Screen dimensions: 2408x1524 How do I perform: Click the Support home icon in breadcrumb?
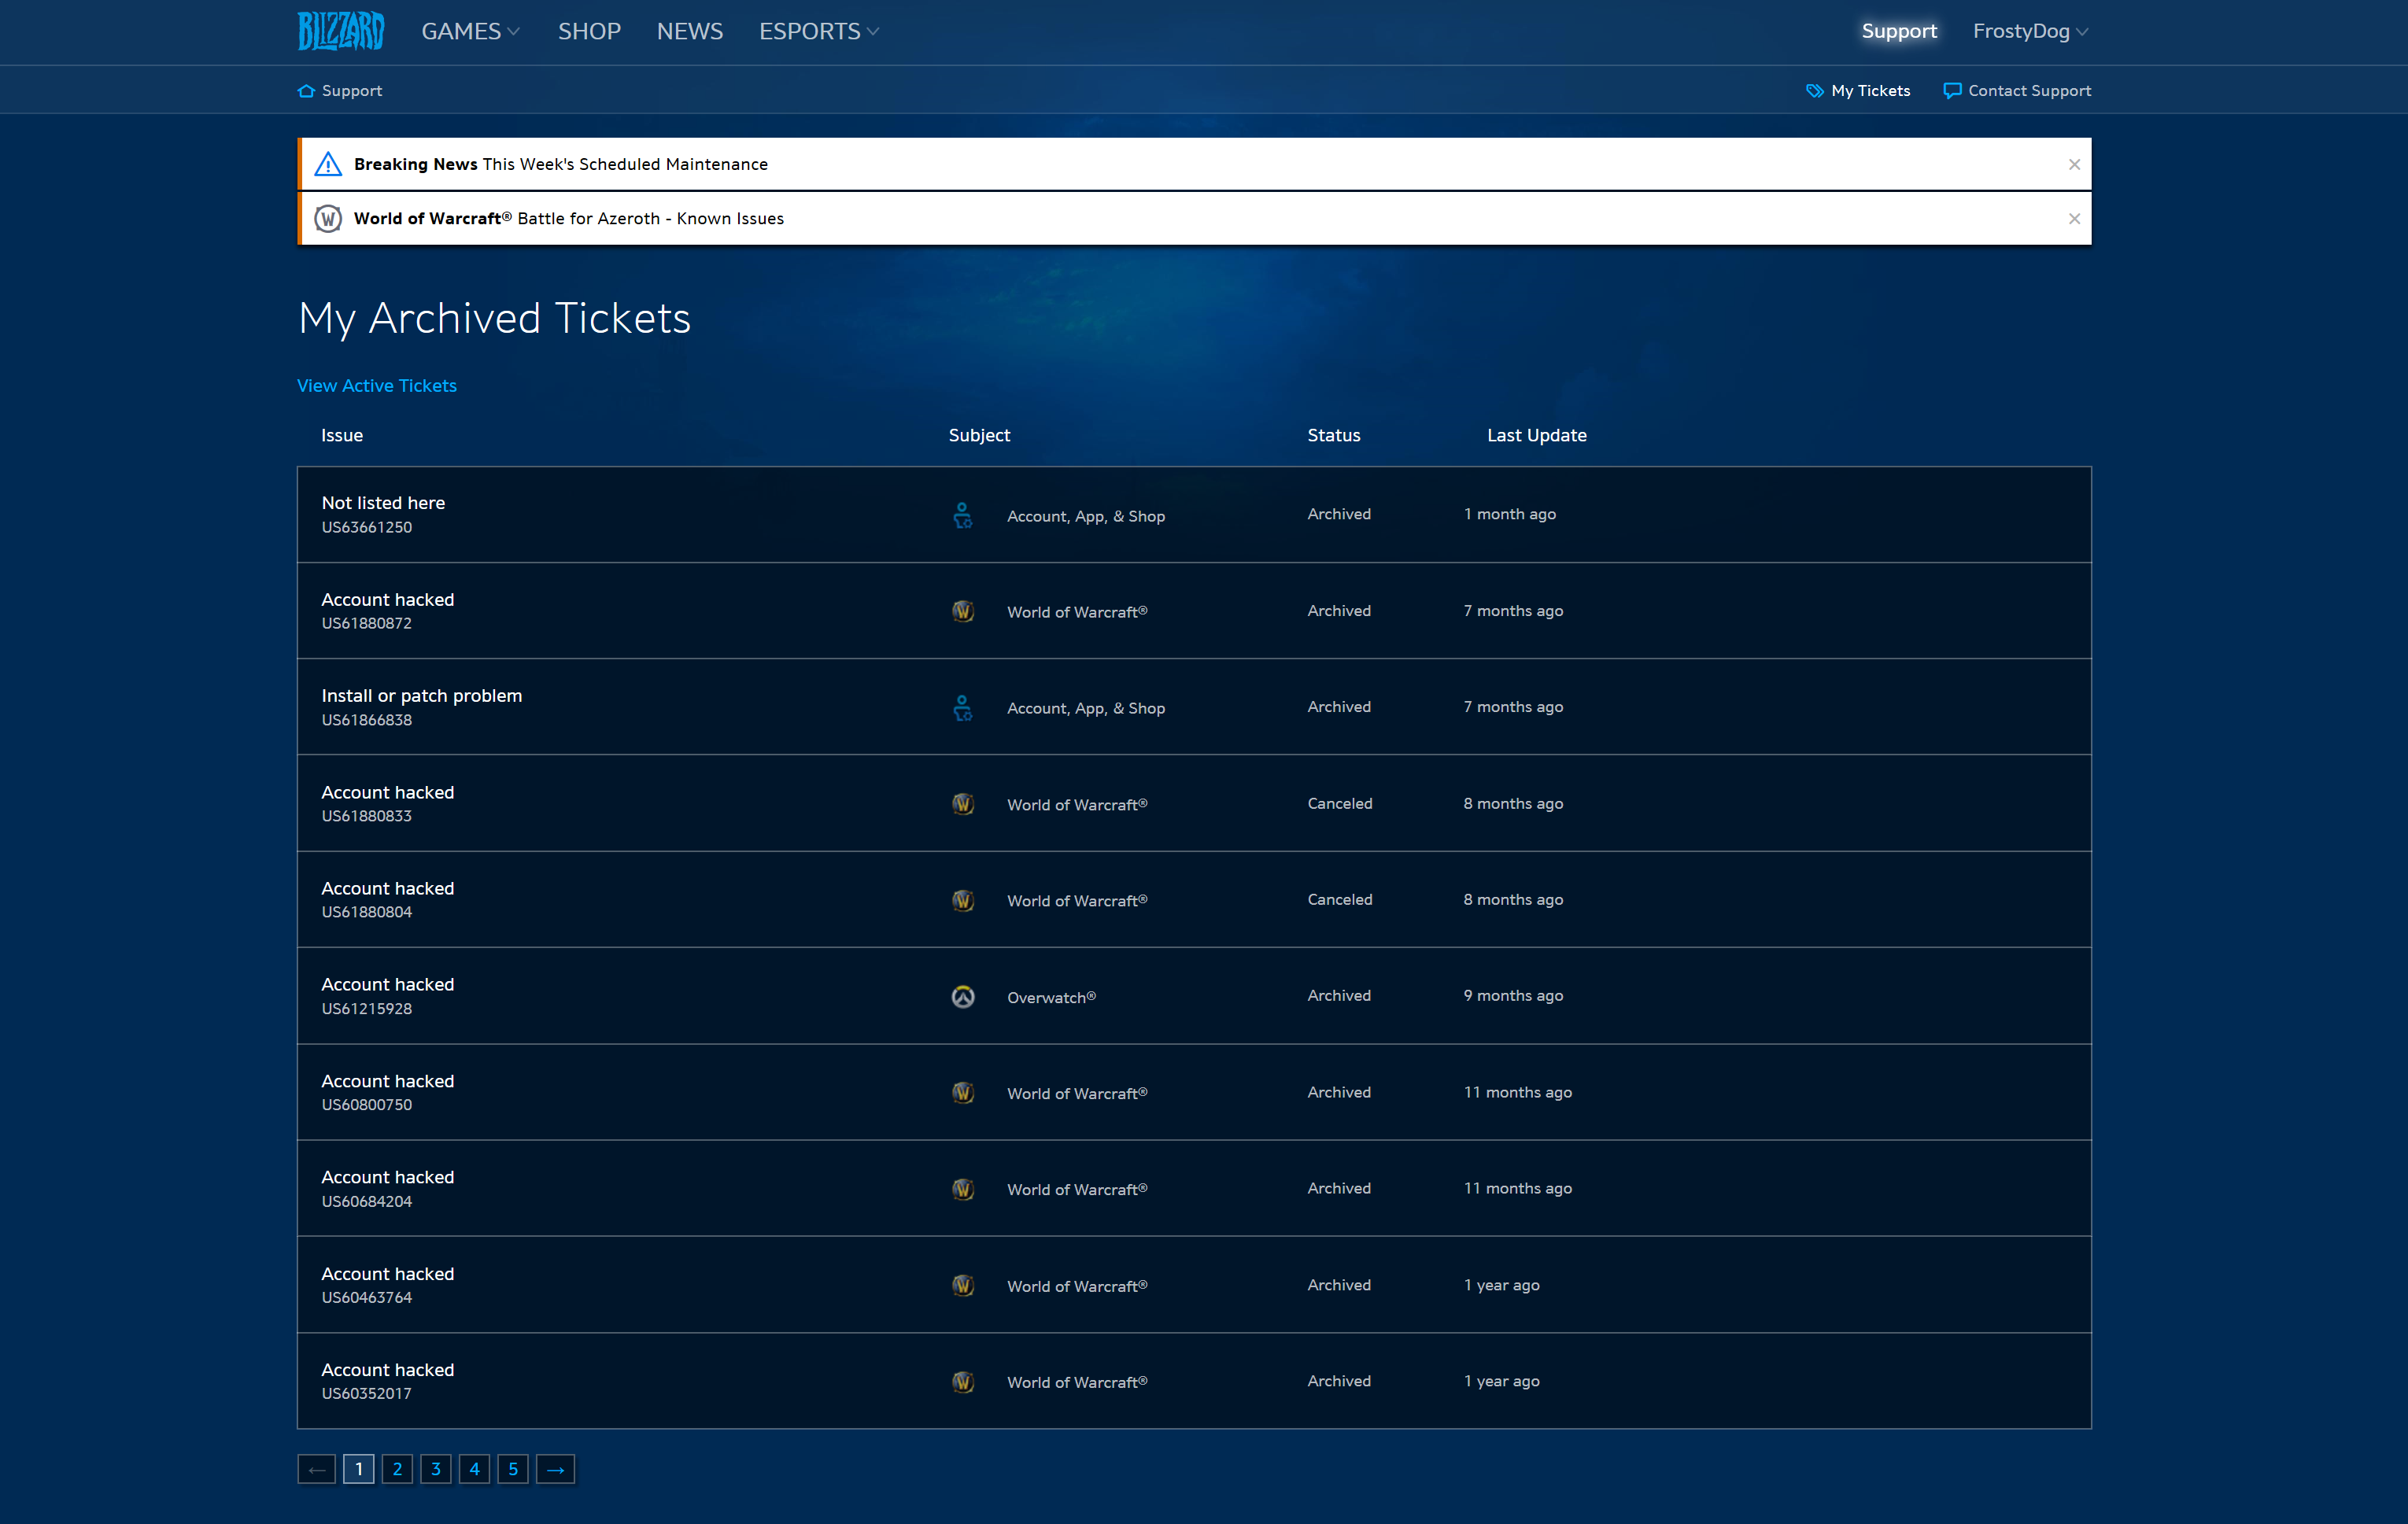(306, 91)
